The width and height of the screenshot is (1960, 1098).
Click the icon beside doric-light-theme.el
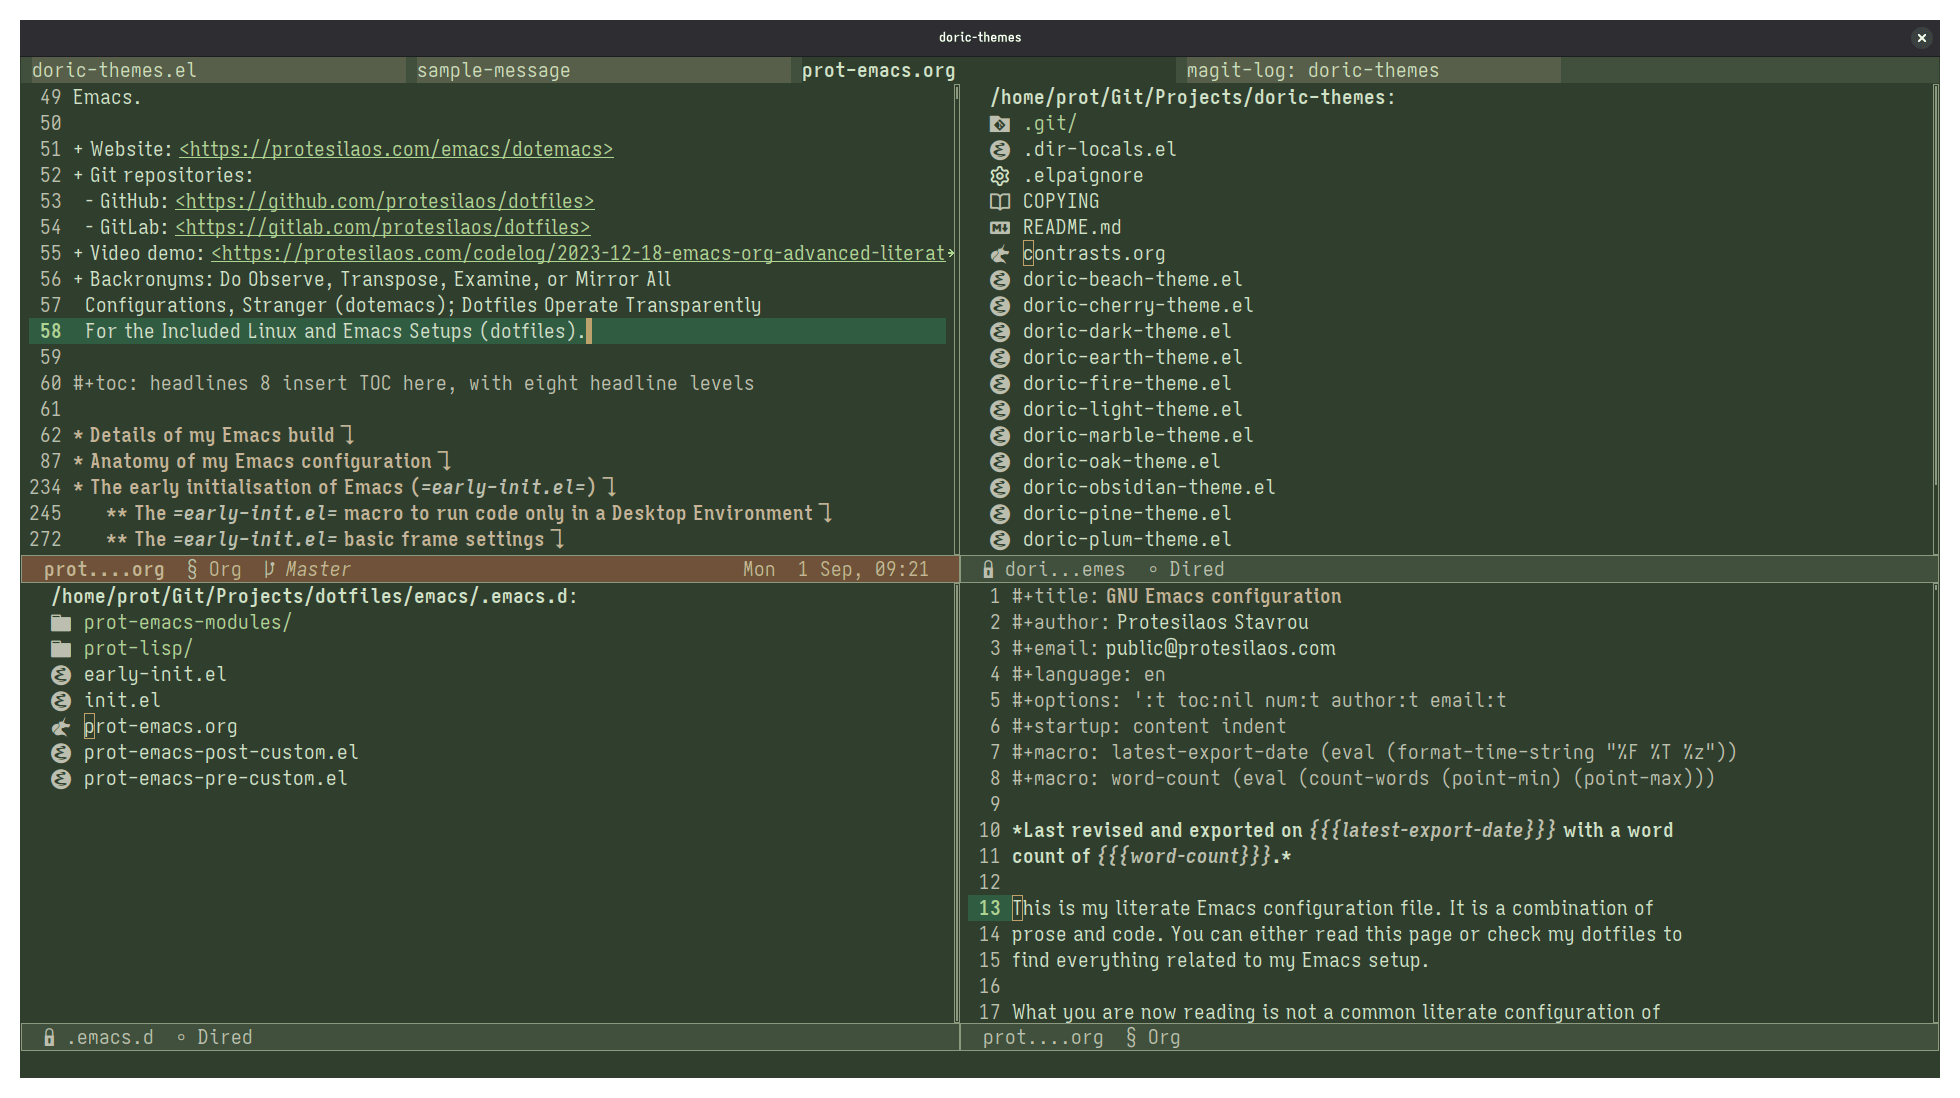(999, 410)
